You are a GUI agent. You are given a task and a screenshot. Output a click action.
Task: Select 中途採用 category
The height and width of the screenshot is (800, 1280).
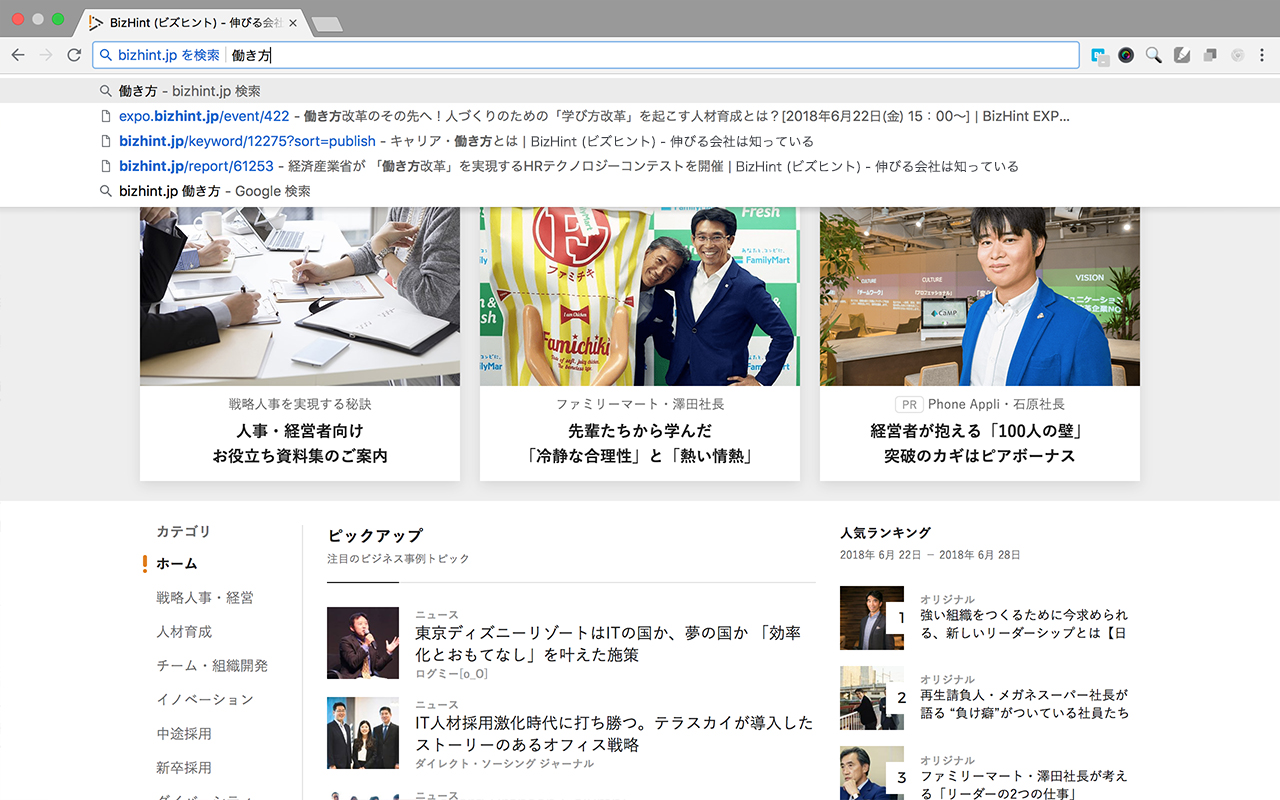point(184,734)
